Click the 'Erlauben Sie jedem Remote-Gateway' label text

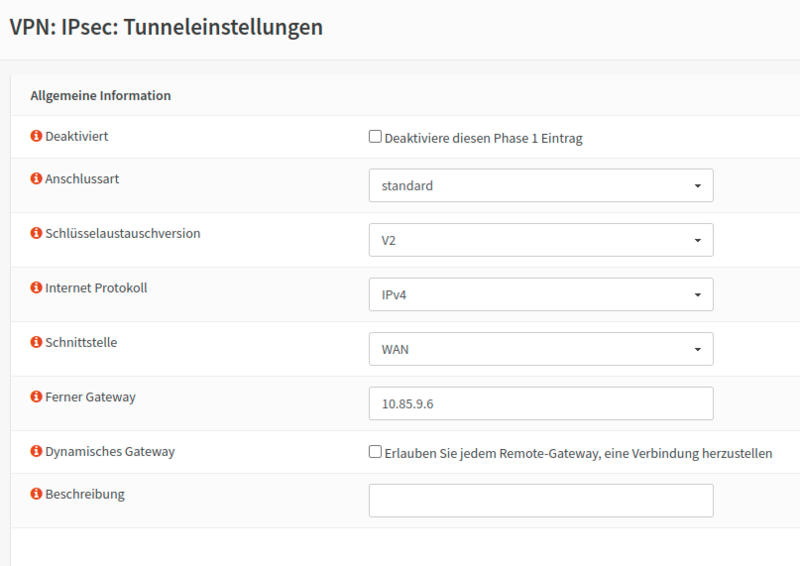coord(579,453)
